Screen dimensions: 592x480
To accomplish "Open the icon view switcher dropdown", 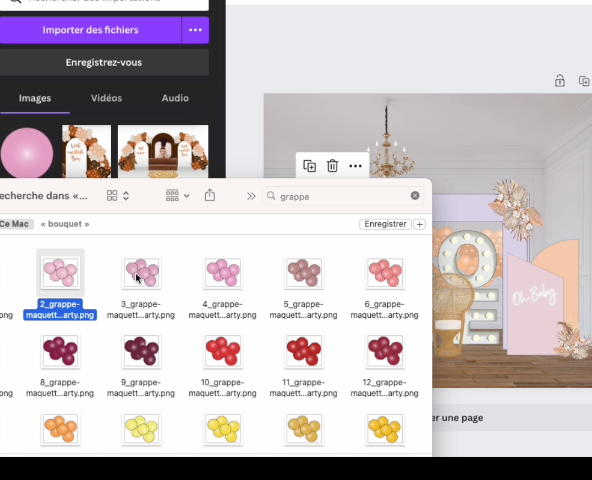I will pyautogui.click(x=118, y=196).
